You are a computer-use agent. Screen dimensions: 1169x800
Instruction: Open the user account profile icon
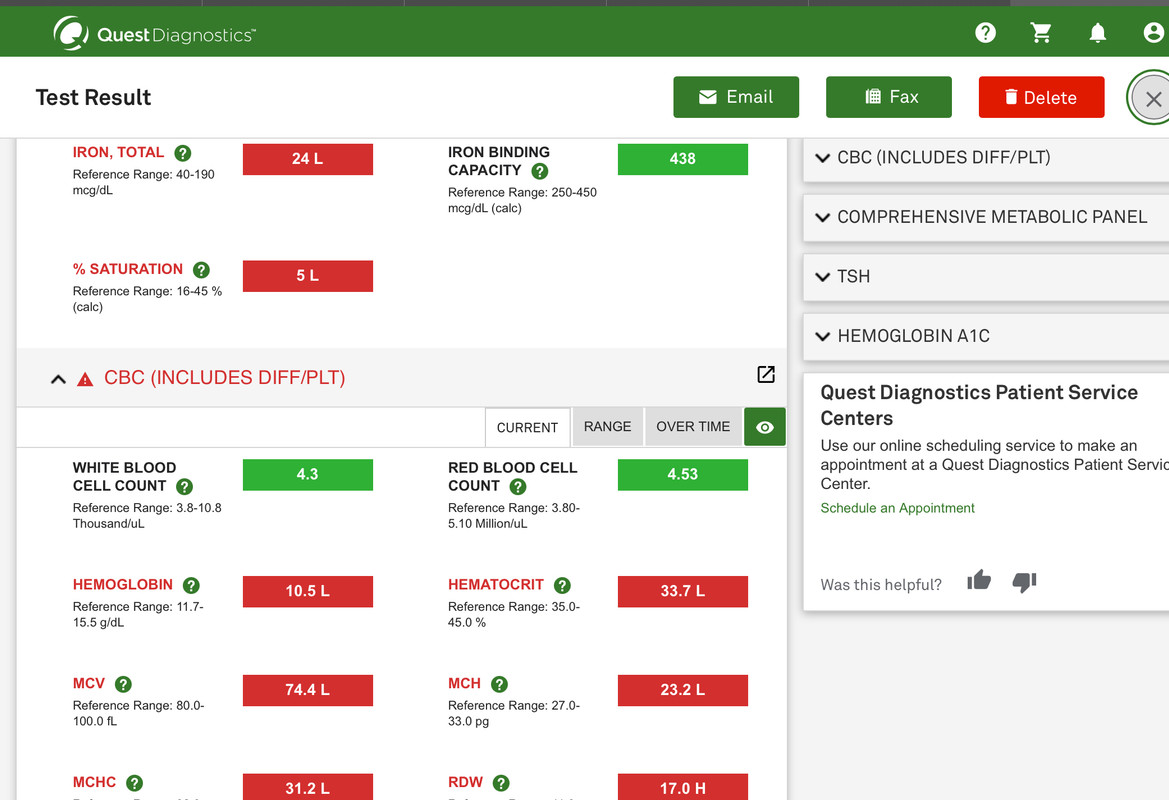pyautogui.click(x=1153, y=33)
